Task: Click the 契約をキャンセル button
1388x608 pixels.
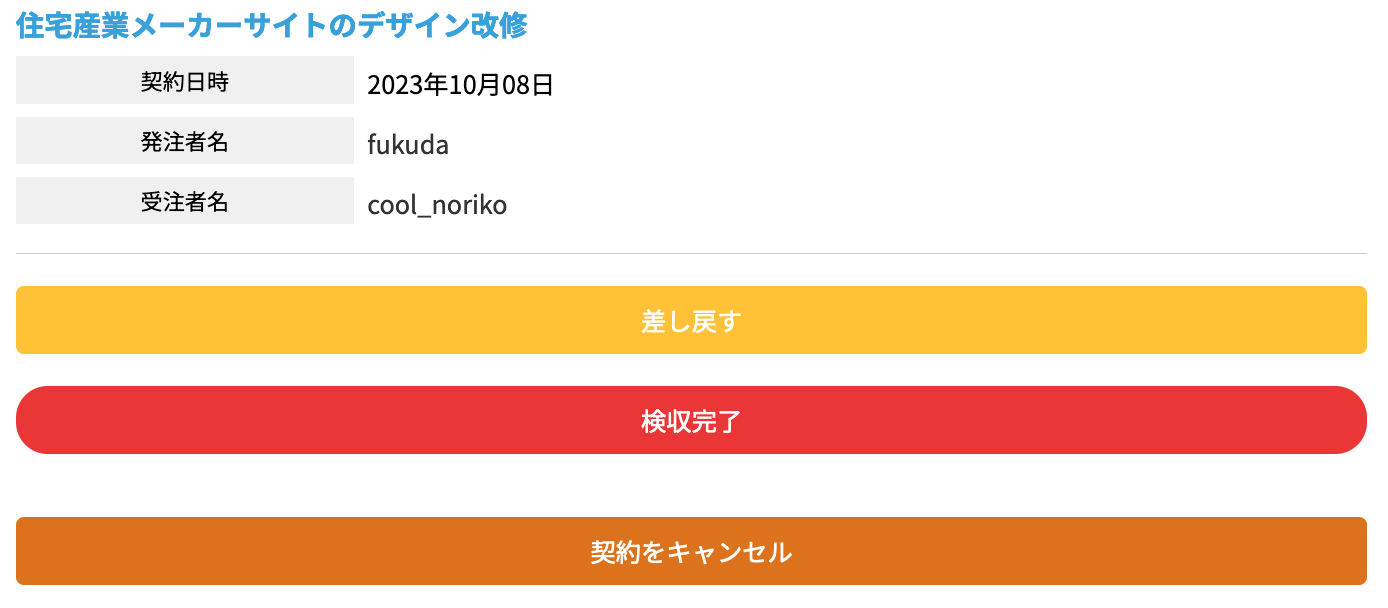Action: tap(691, 551)
